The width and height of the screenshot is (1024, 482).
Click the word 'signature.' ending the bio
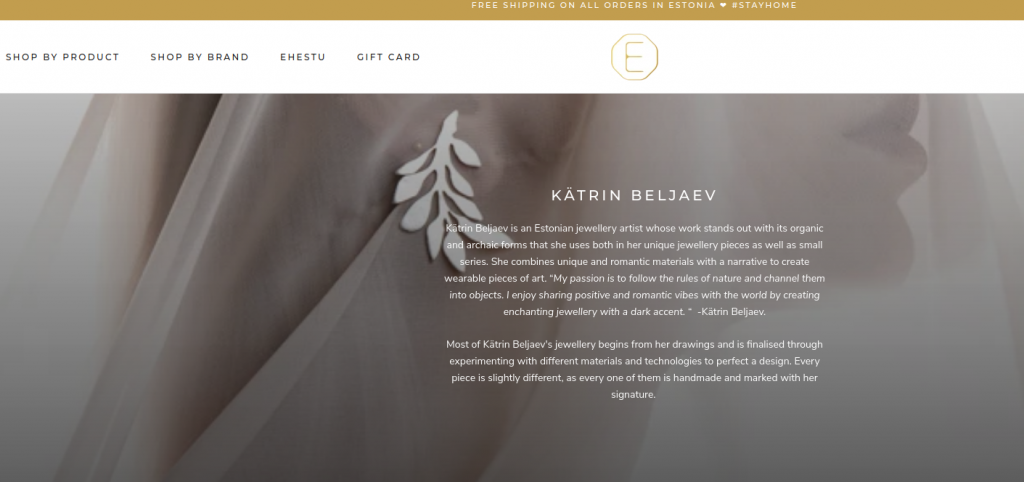coord(633,394)
